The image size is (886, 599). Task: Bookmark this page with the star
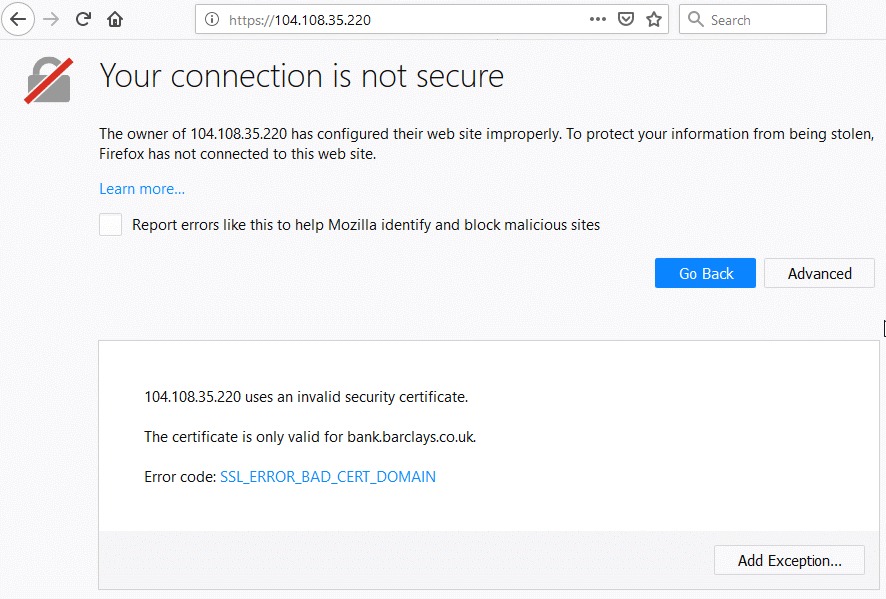(654, 19)
